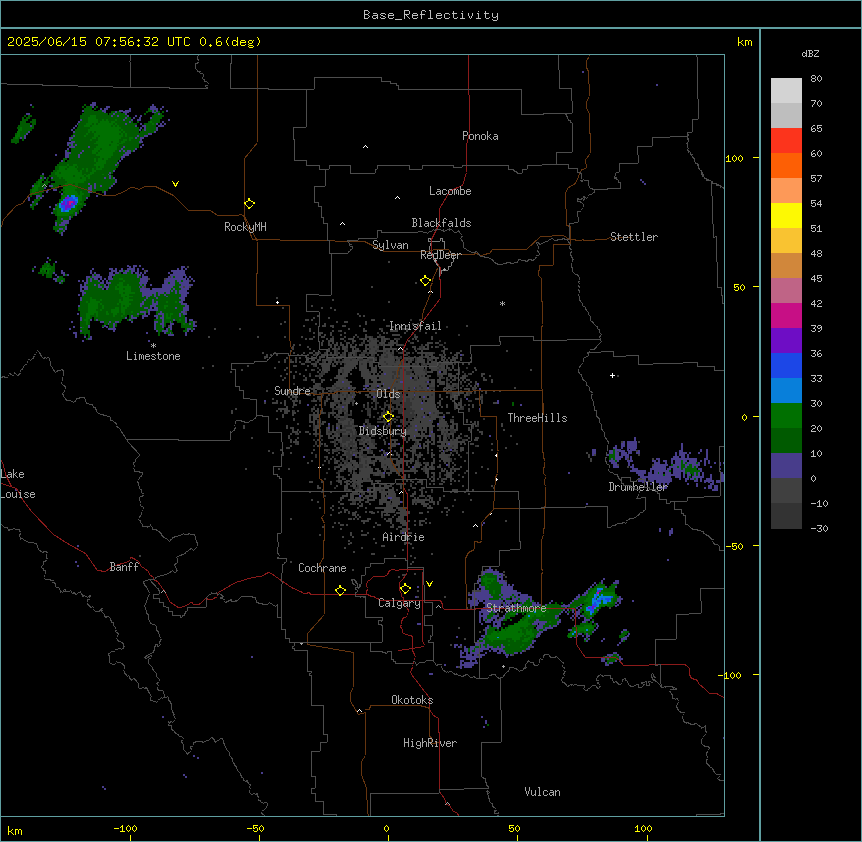Click the Sundre label
The width and height of the screenshot is (862, 842).
tap(292, 391)
